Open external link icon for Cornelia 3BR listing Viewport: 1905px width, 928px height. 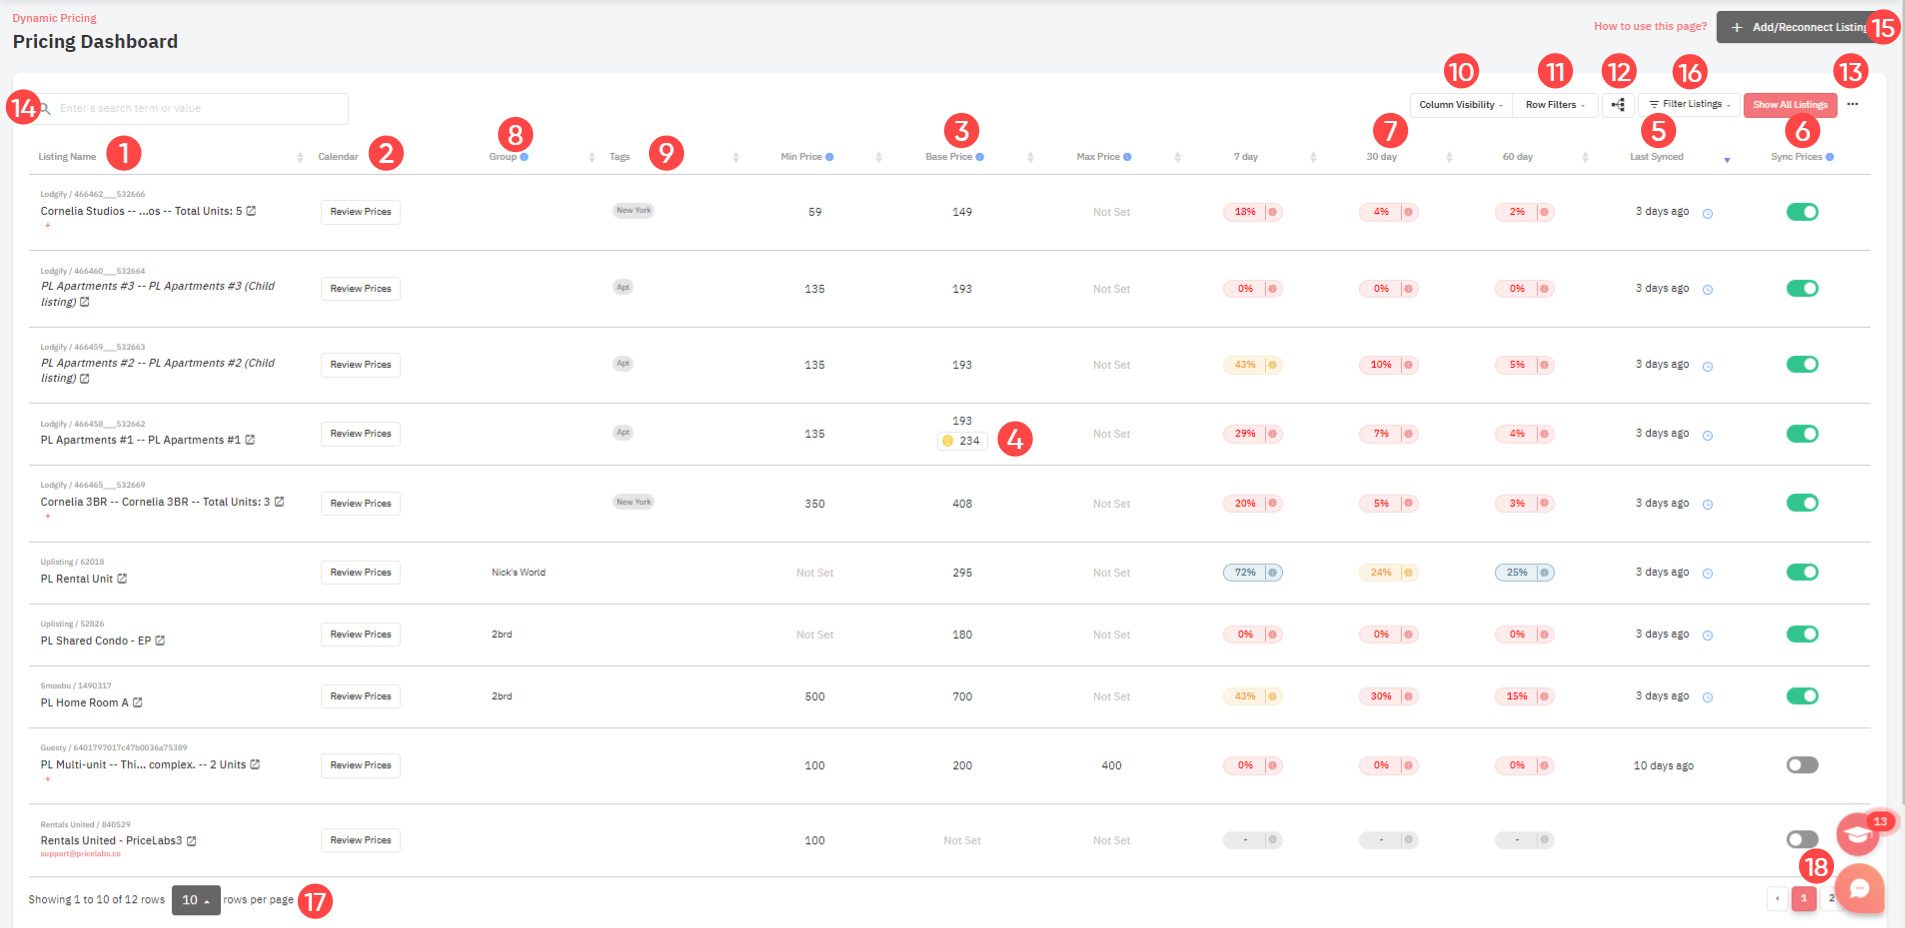[x=279, y=502]
